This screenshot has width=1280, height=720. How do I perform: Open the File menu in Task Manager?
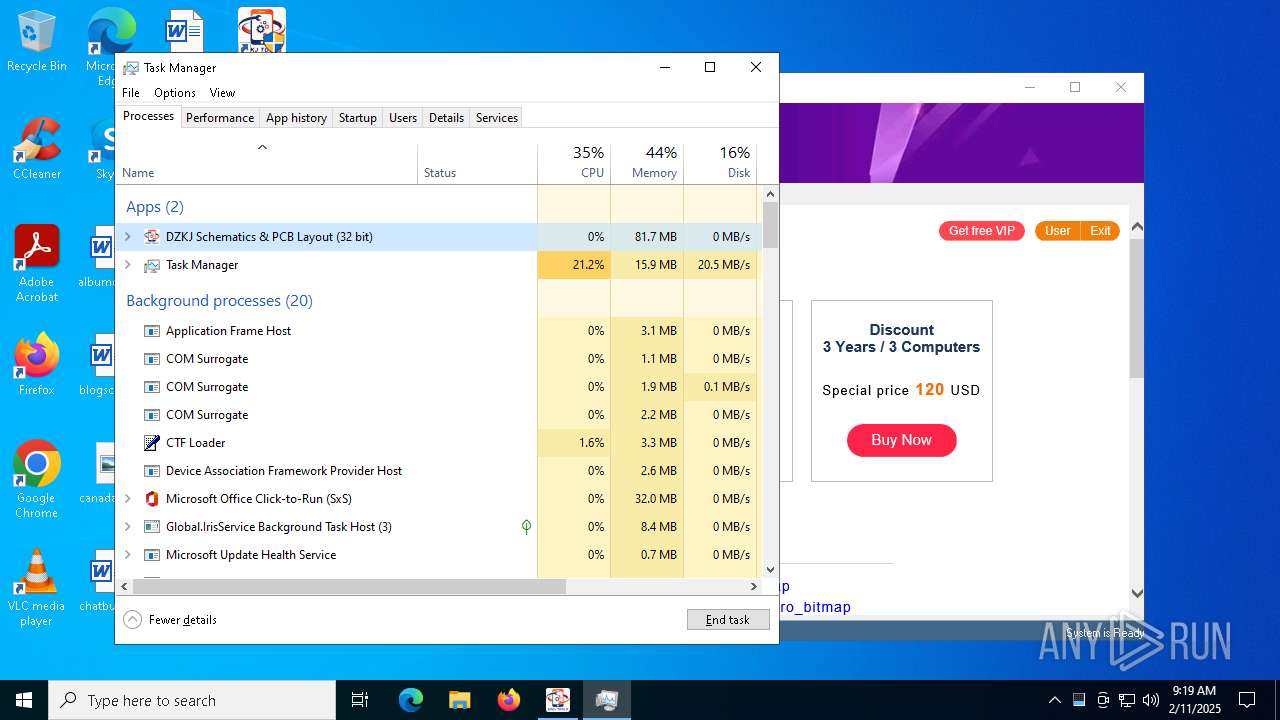click(x=131, y=93)
